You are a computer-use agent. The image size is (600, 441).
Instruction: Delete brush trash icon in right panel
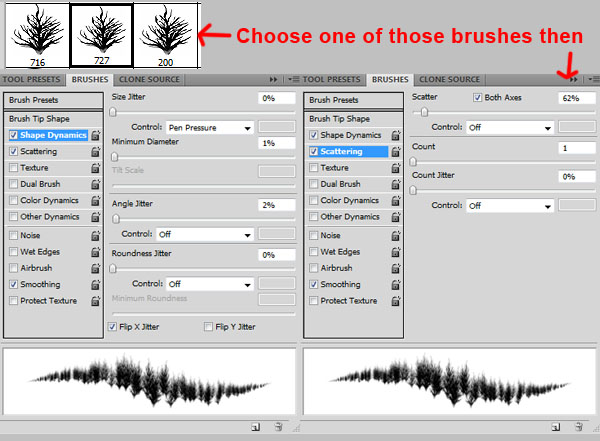(579, 426)
